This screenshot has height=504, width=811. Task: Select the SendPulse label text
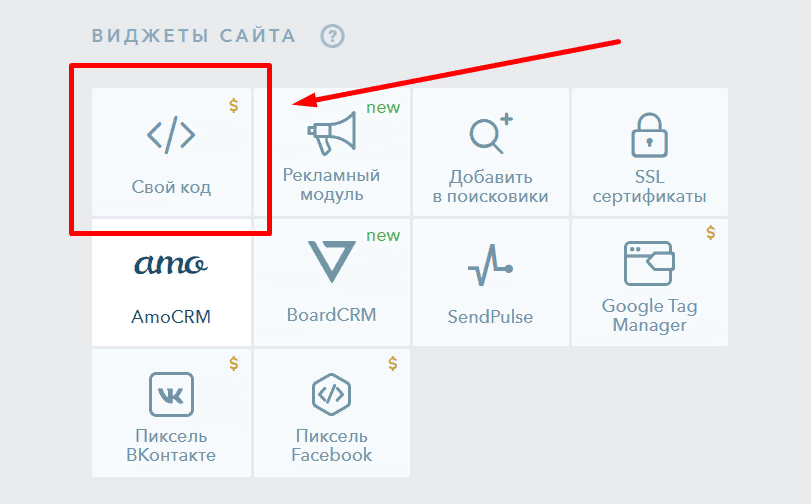coord(490,316)
